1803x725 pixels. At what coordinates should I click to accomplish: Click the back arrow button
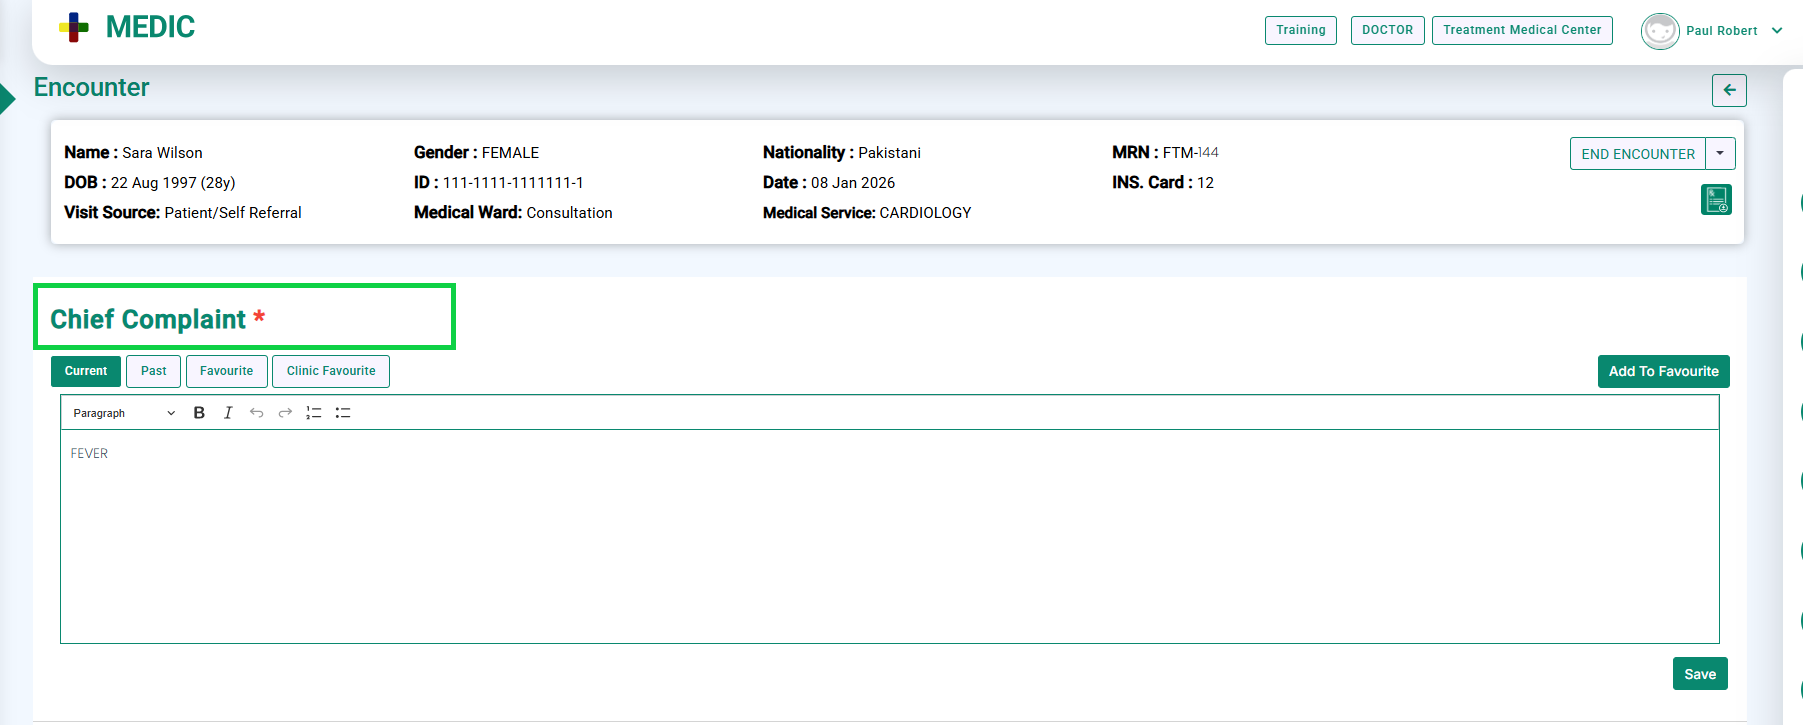pos(1729,90)
